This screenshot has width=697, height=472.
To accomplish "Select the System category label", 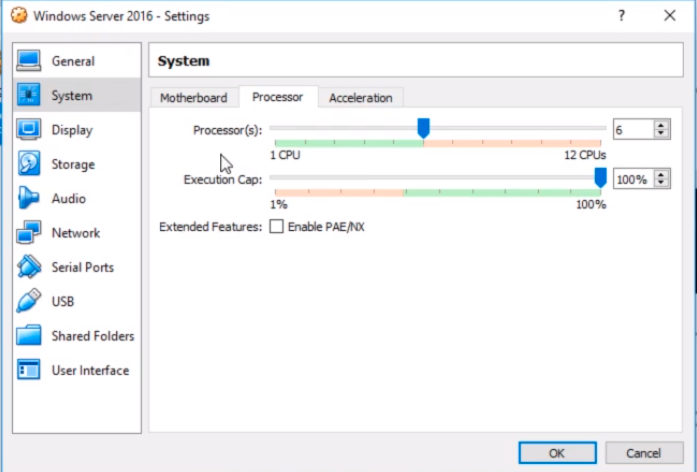I will click(x=72, y=96).
